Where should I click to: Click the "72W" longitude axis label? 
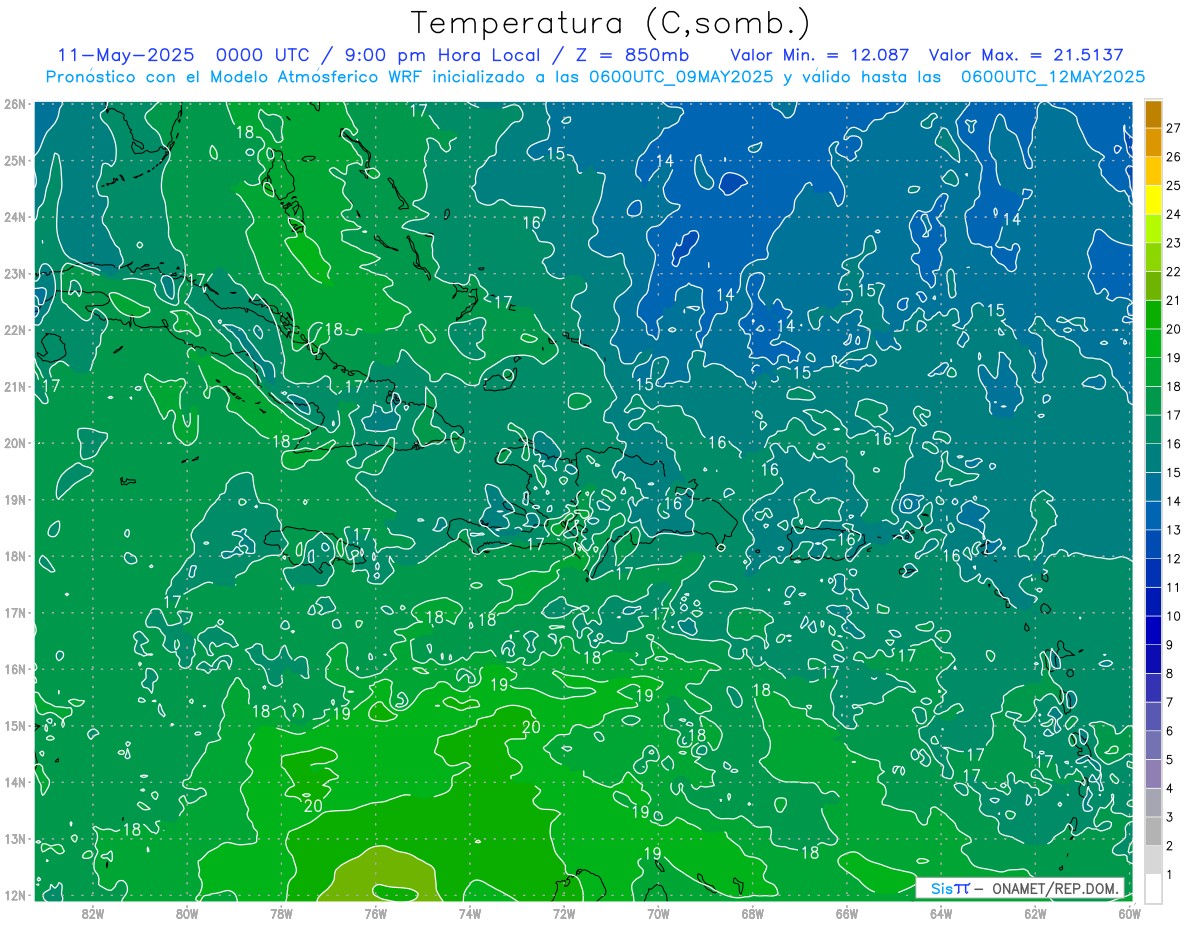coord(564,913)
